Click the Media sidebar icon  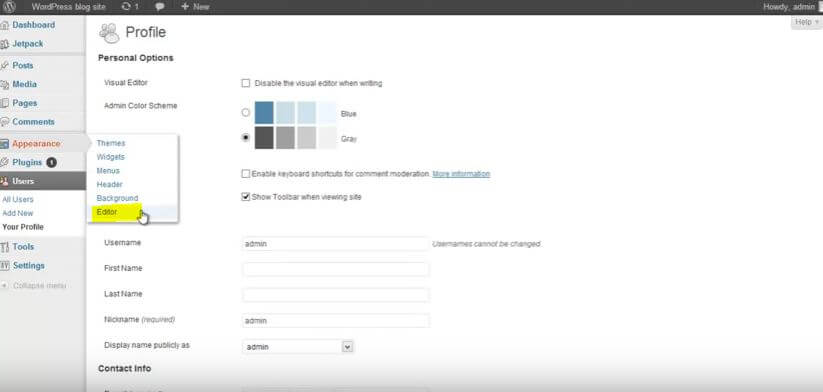(5, 84)
